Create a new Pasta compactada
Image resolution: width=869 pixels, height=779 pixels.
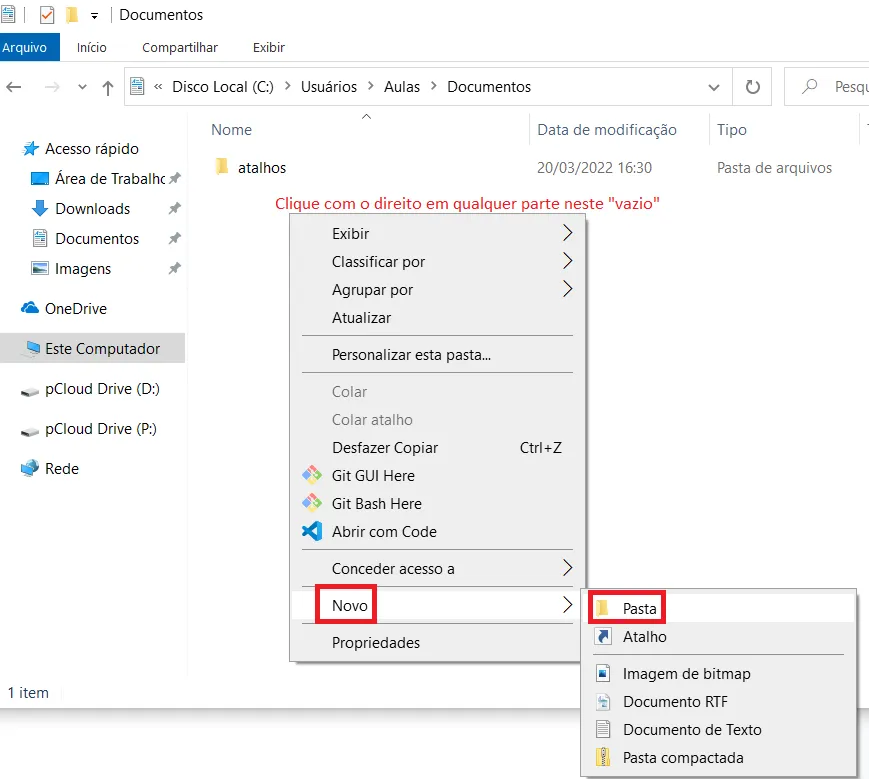(x=719, y=758)
